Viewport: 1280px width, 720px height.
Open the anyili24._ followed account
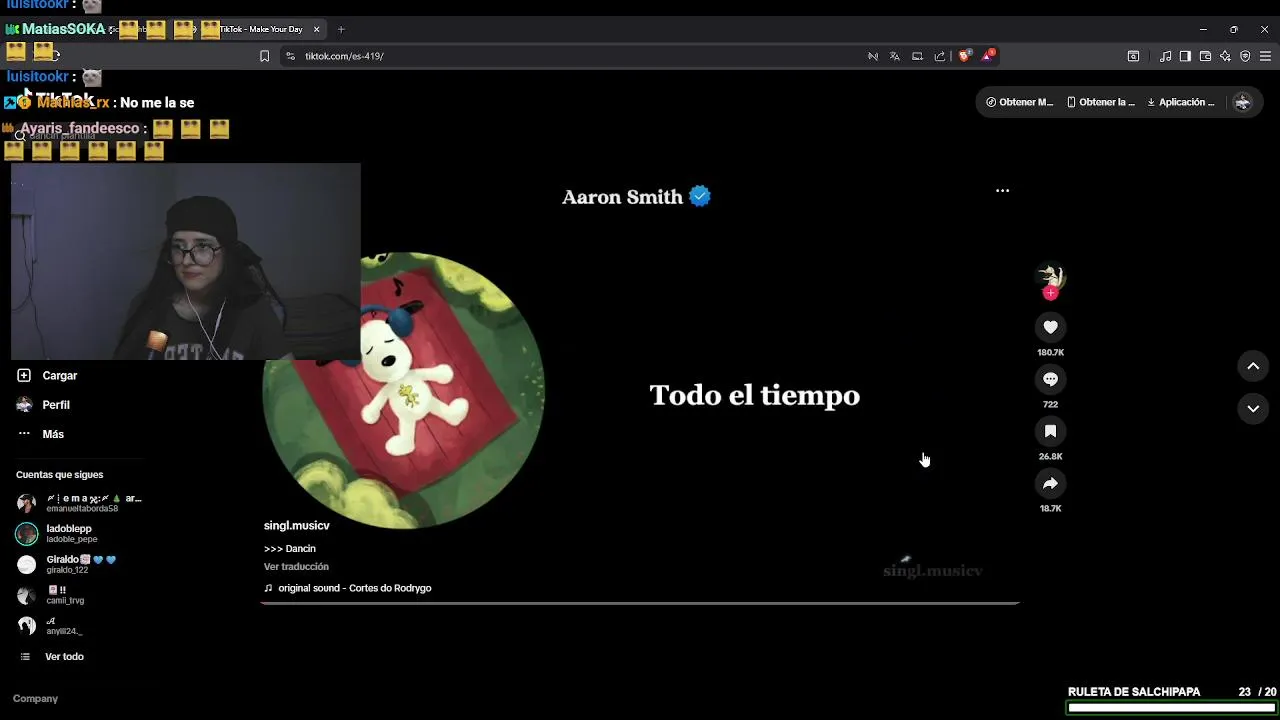[x=49, y=626]
